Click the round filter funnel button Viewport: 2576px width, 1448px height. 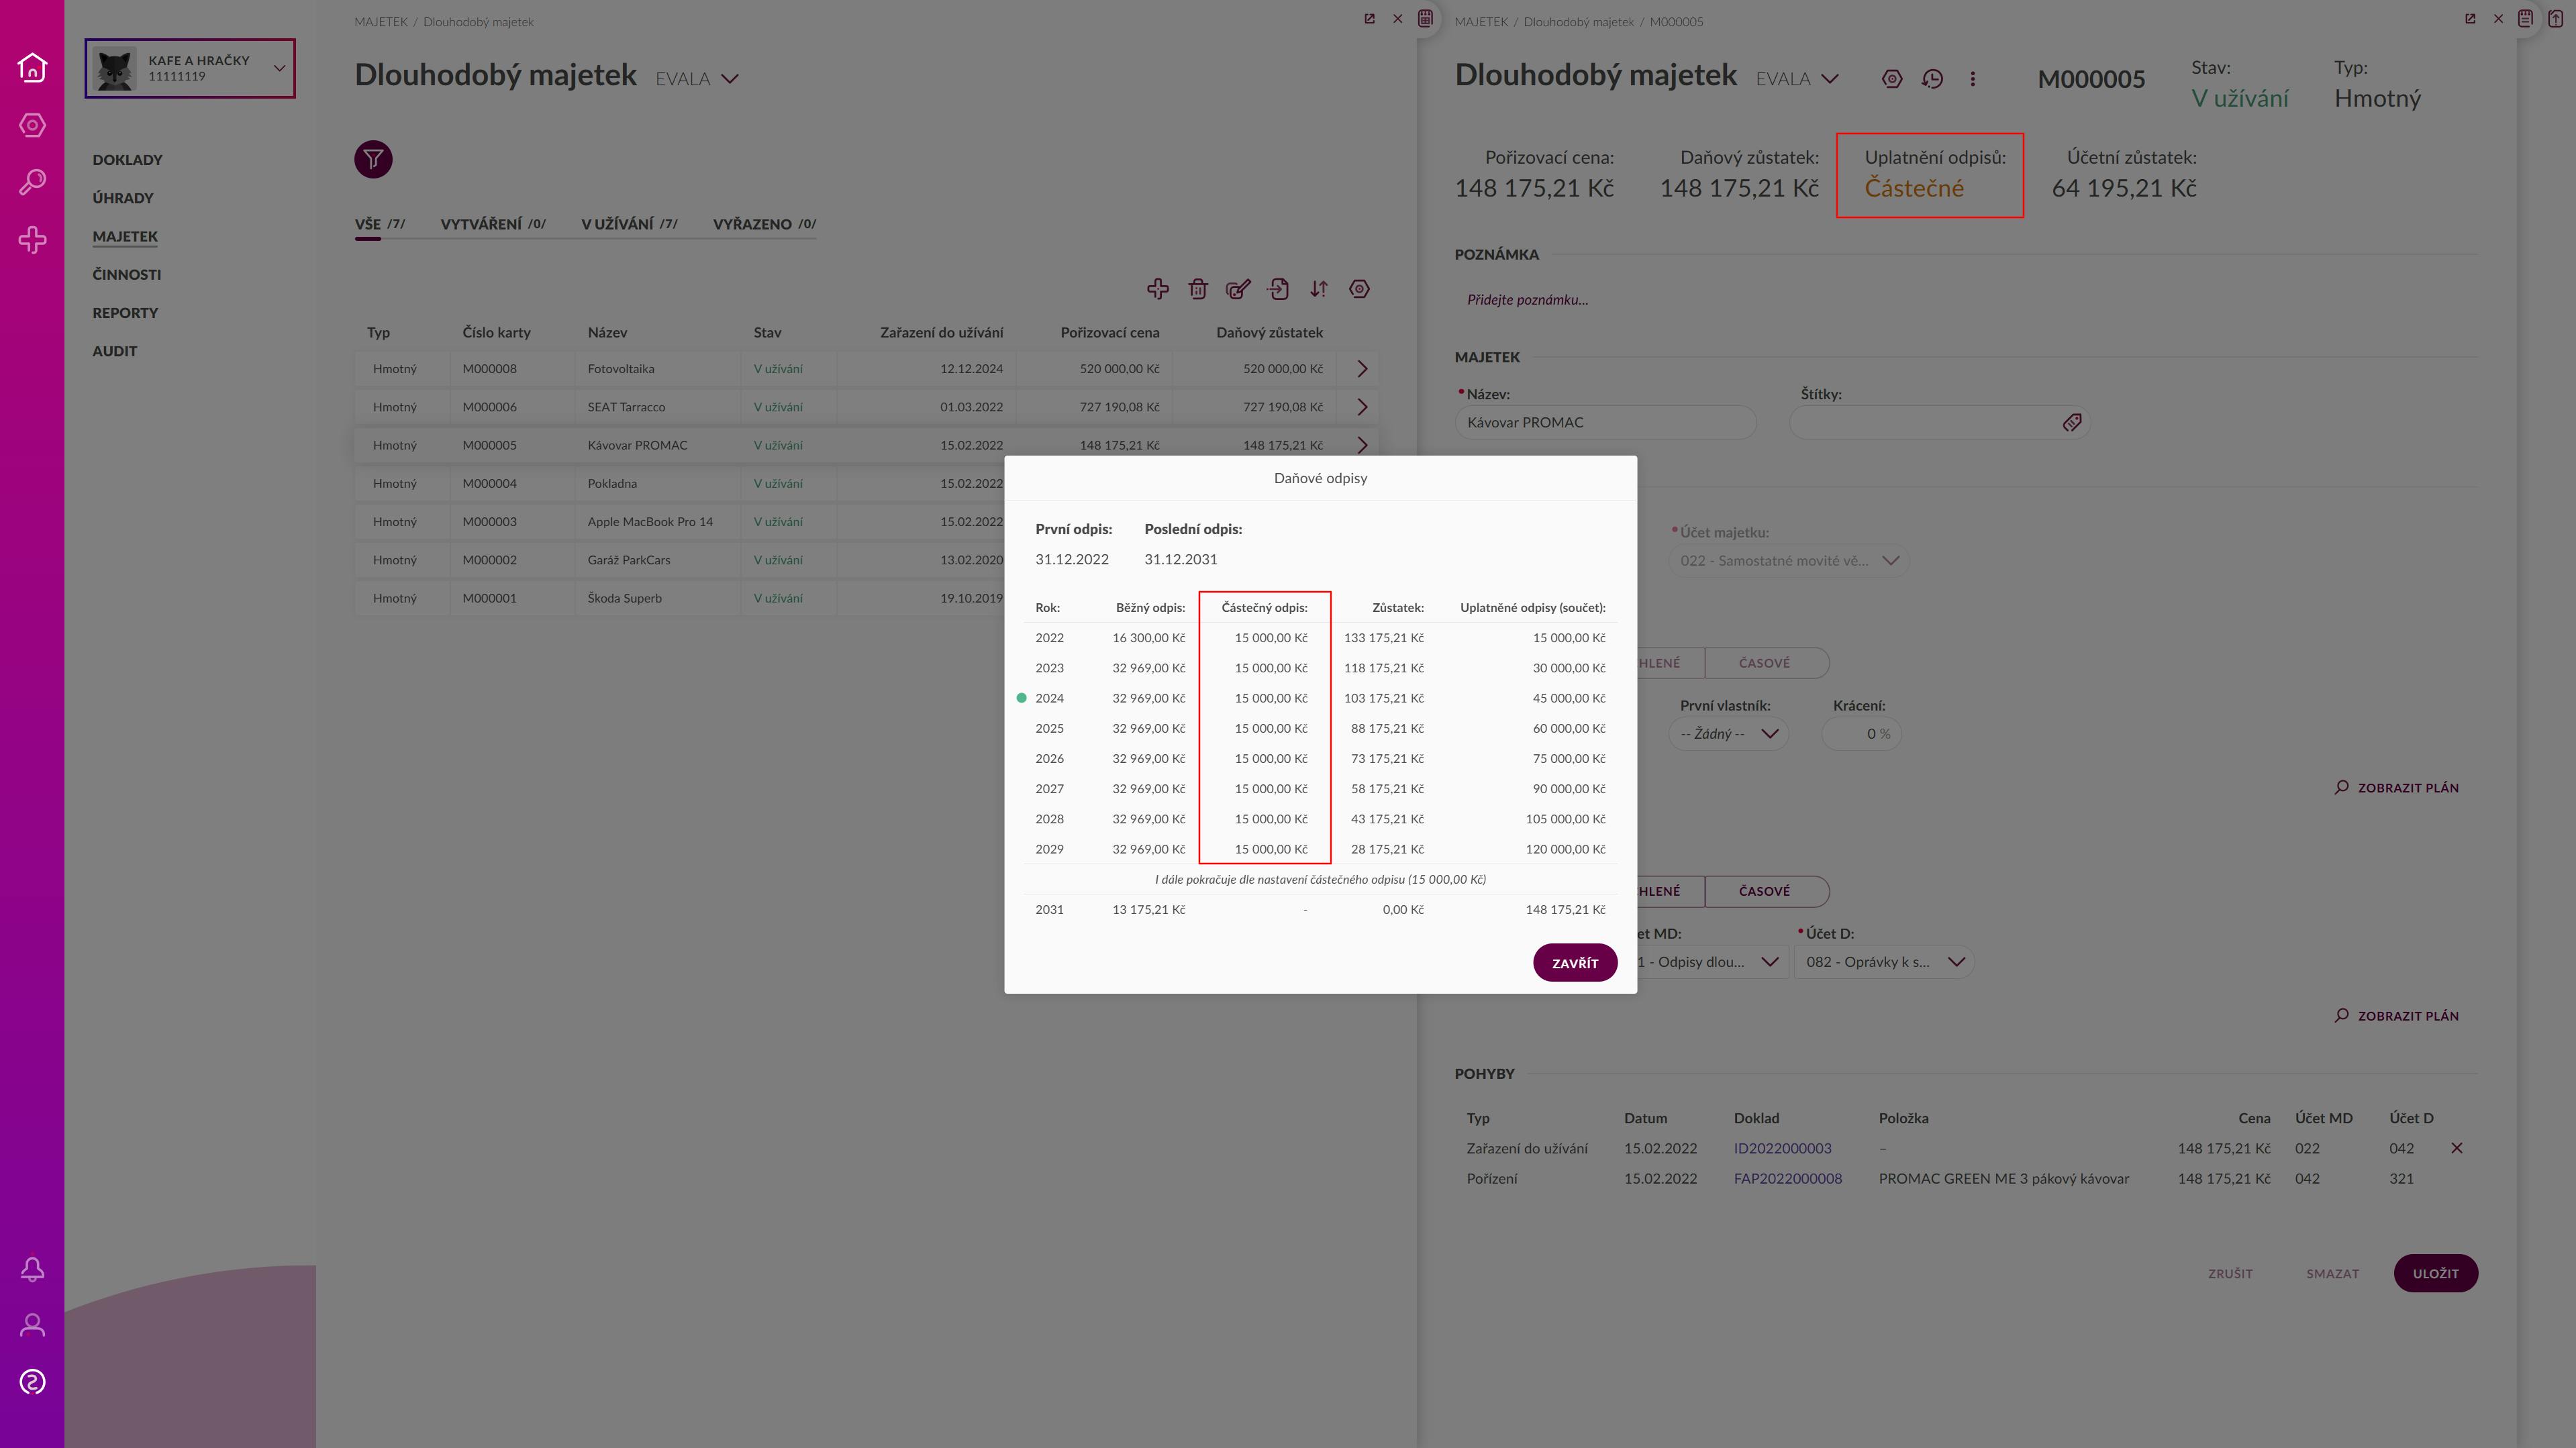(373, 159)
